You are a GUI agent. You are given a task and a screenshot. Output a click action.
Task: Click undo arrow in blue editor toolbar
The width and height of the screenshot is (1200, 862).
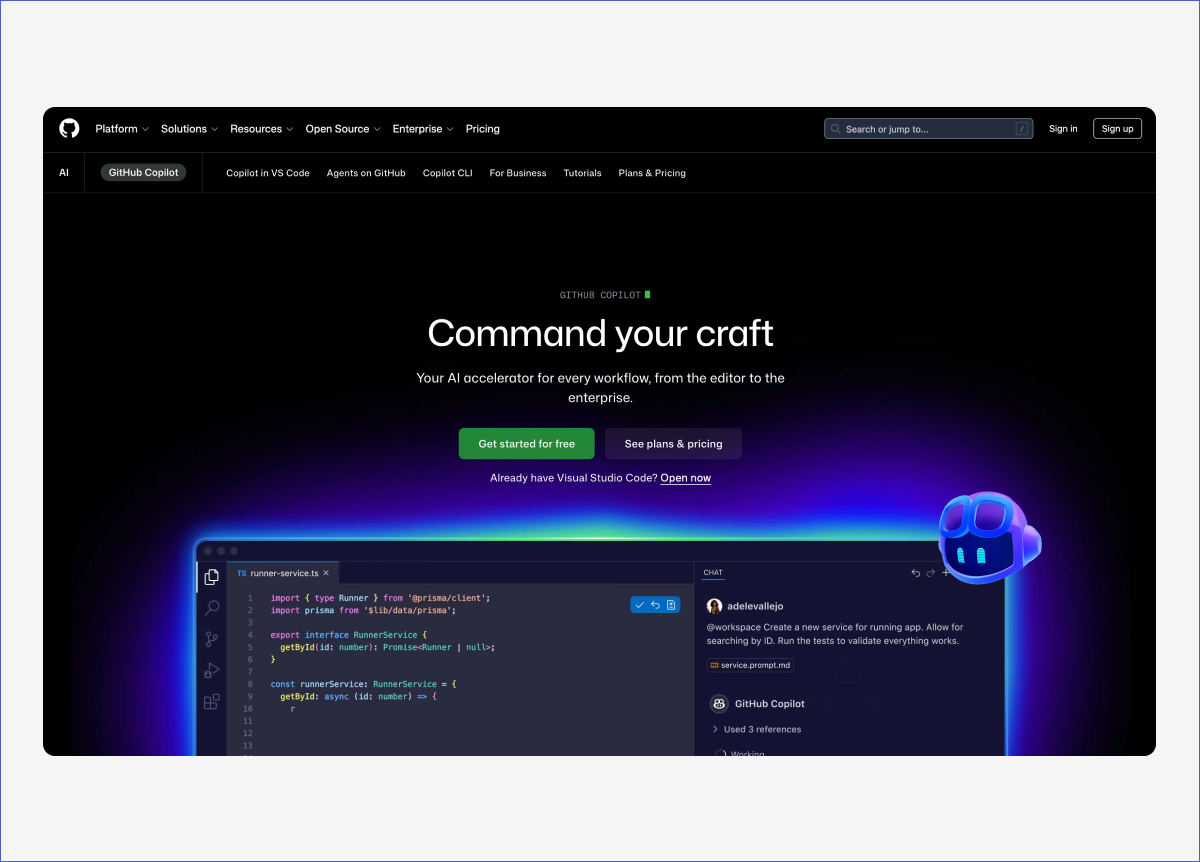pyautogui.click(x=655, y=604)
